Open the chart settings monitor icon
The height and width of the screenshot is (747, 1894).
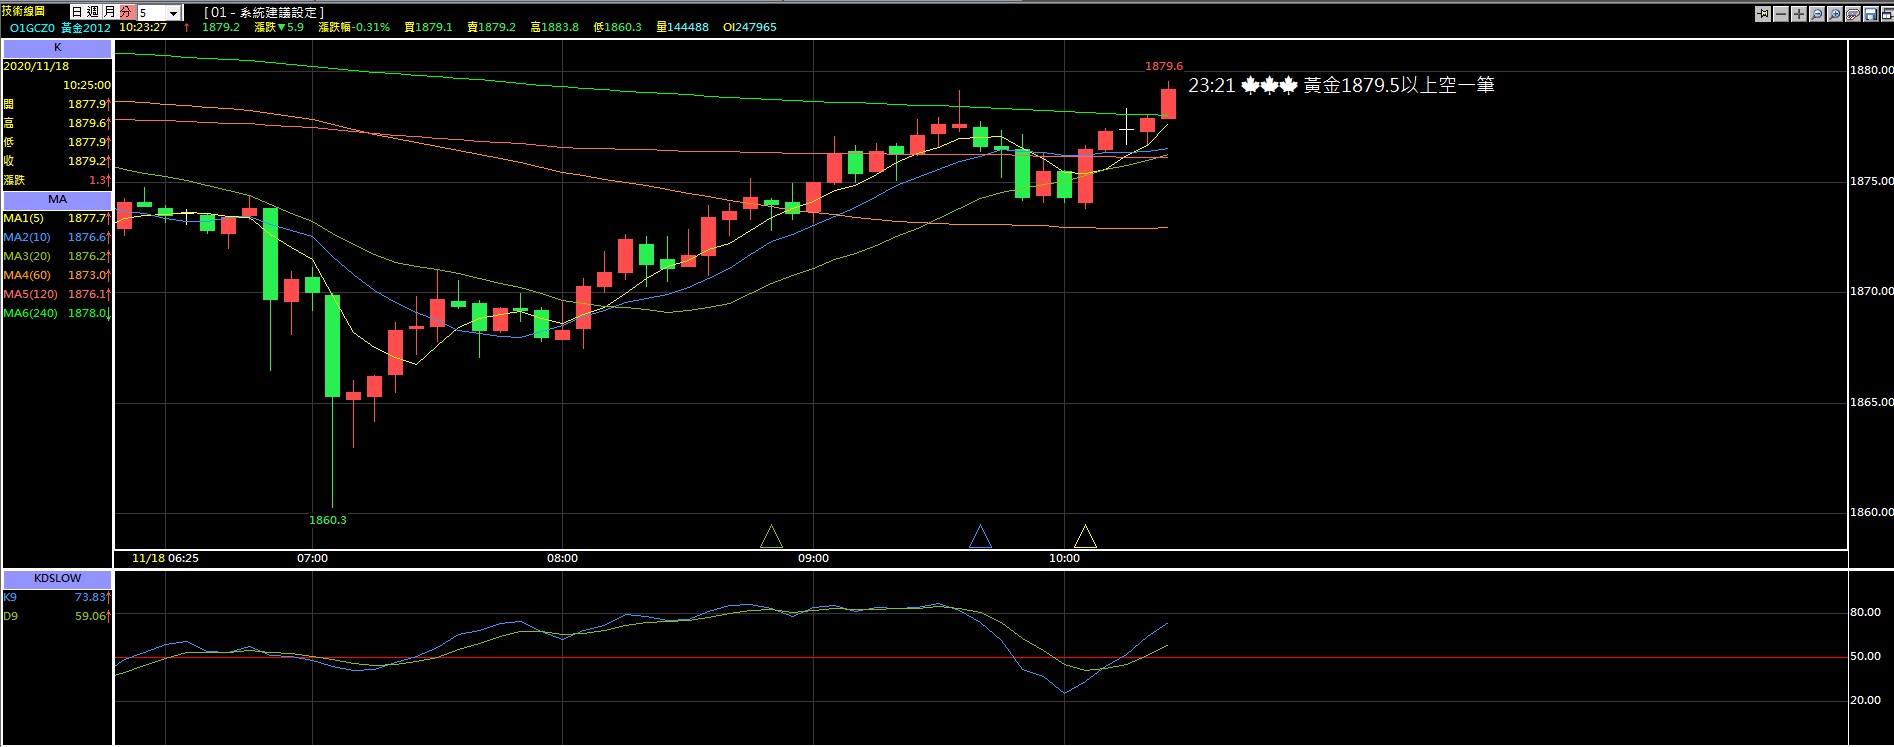pos(1853,14)
